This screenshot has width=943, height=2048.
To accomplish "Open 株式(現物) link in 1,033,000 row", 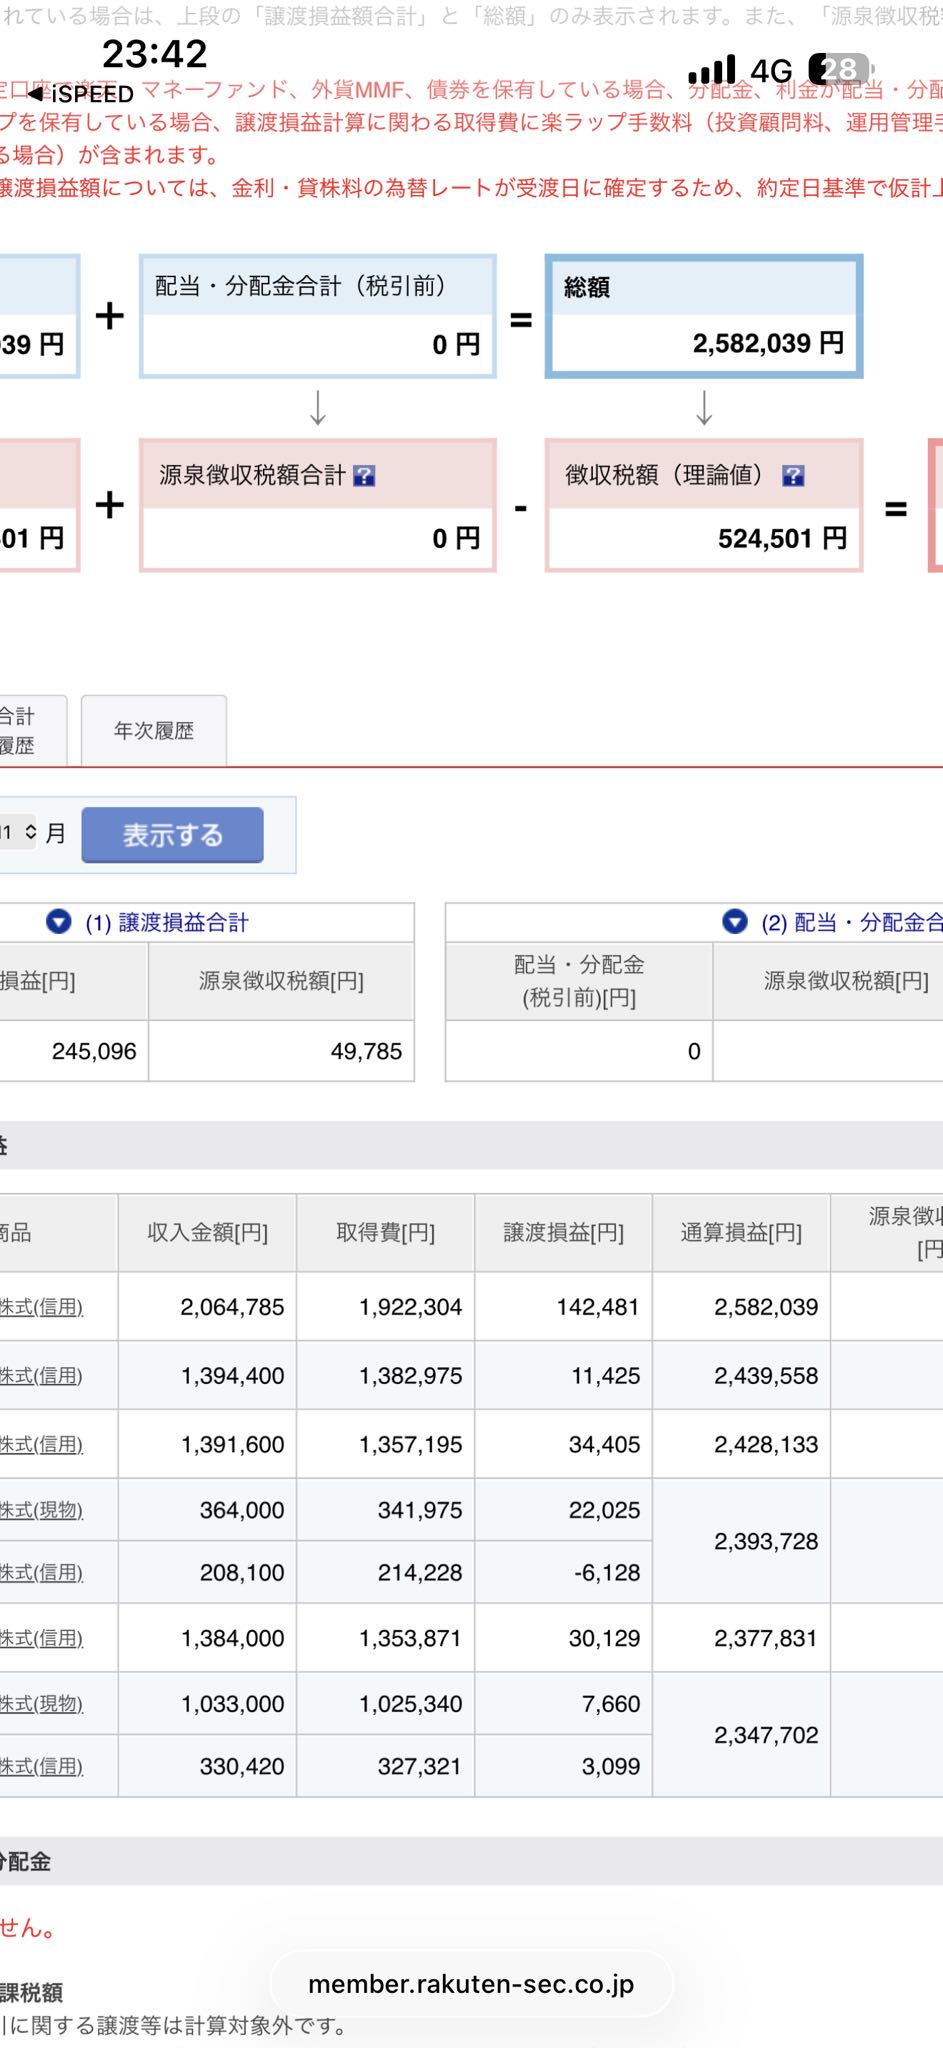I will (42, 1704).
